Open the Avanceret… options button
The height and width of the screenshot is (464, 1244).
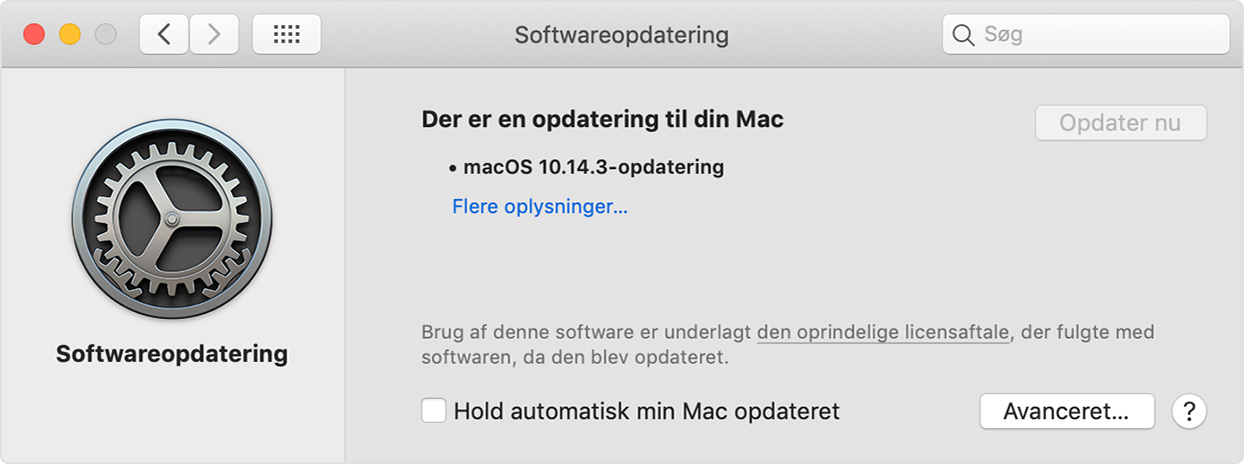click(x=1067, y=411)
